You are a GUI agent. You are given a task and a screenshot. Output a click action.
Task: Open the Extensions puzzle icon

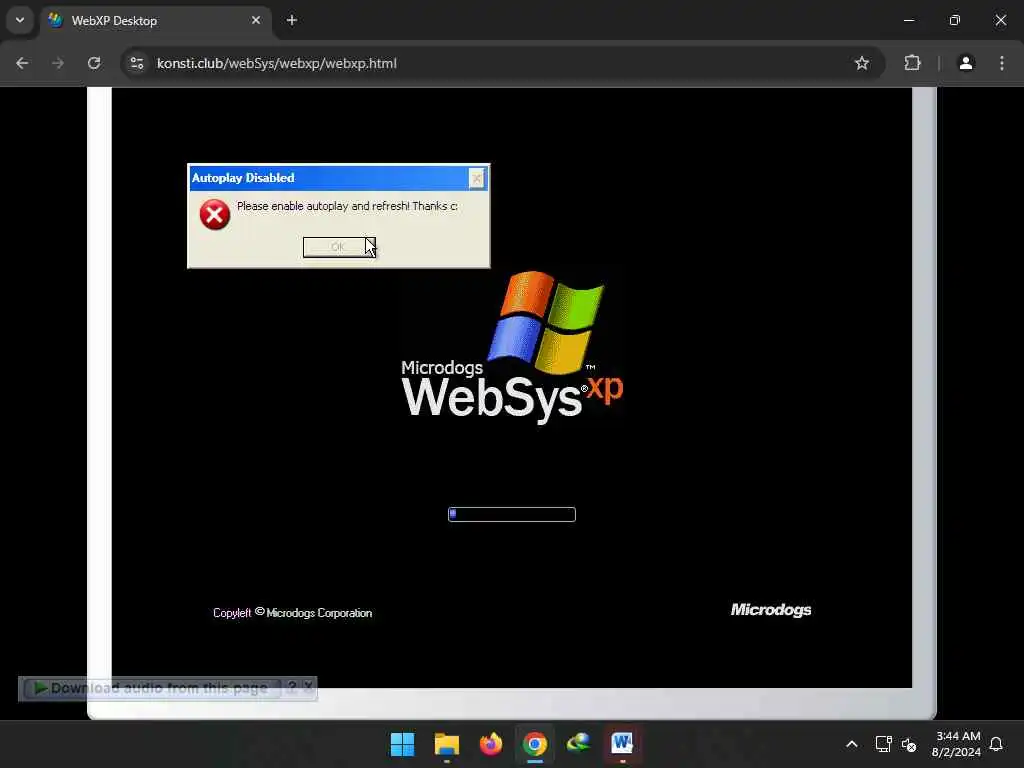[x=912, y=63]
